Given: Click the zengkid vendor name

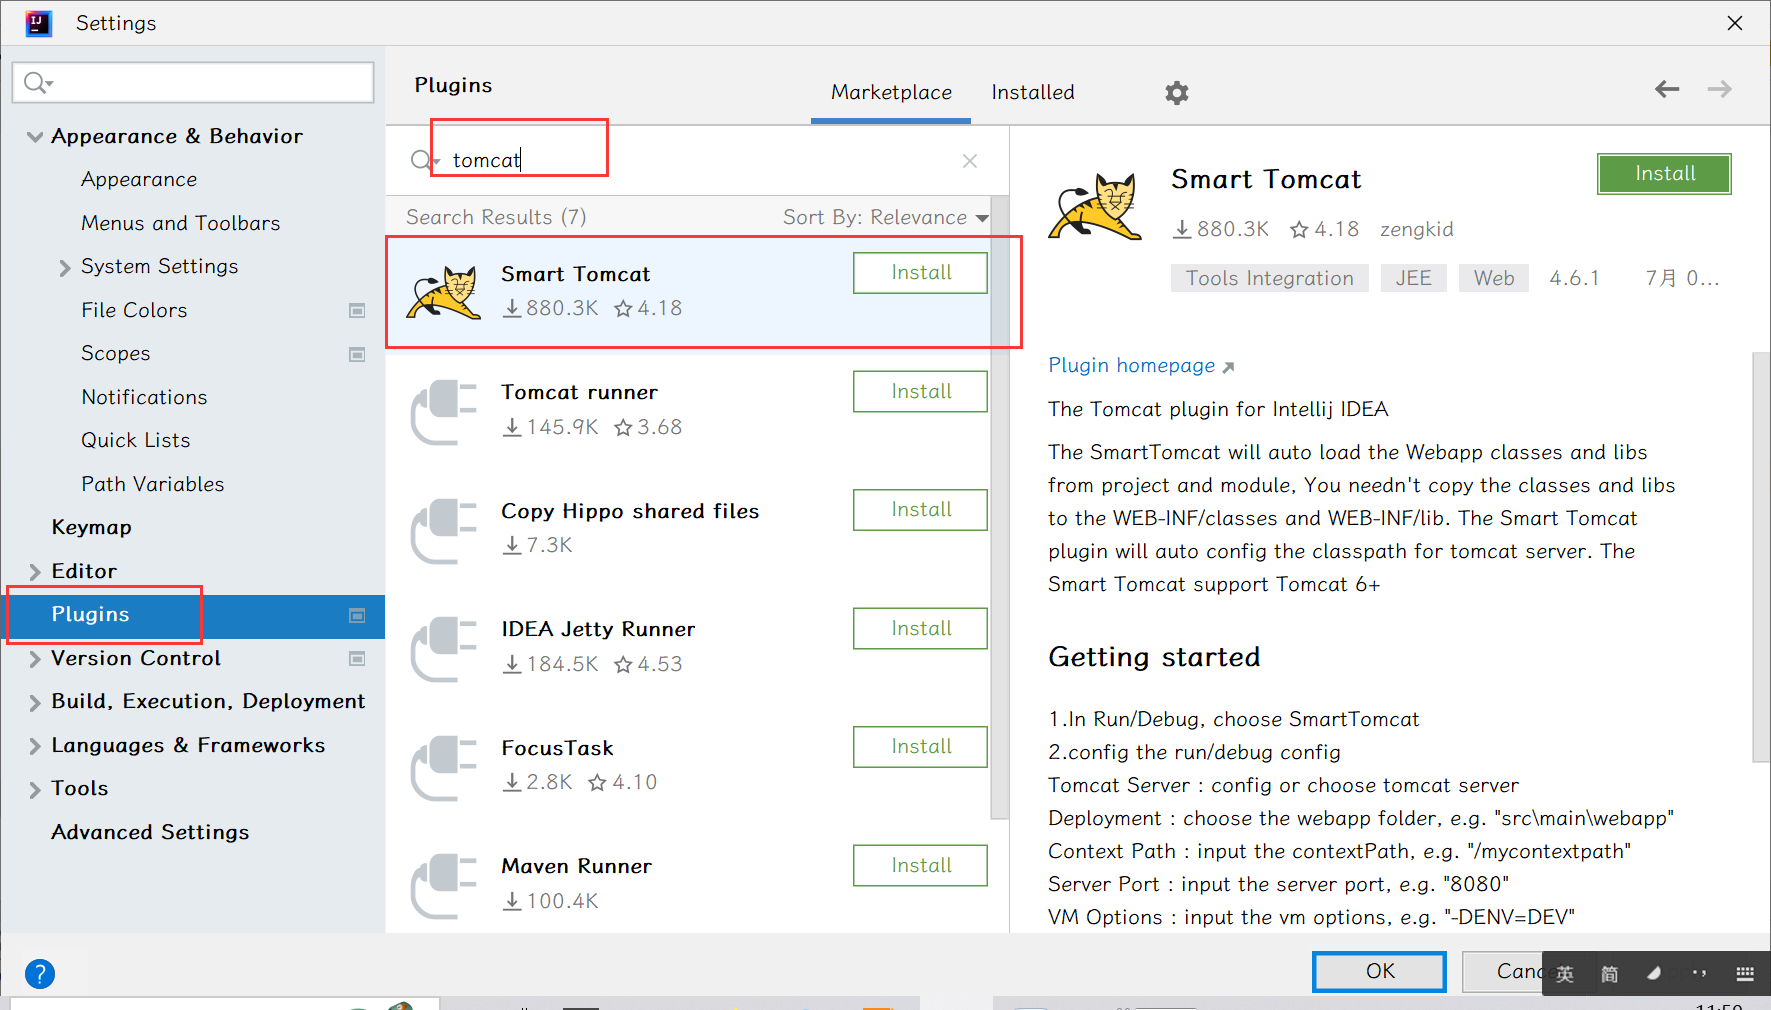Looking at the screenshot, I should [x=1416, y=230].
